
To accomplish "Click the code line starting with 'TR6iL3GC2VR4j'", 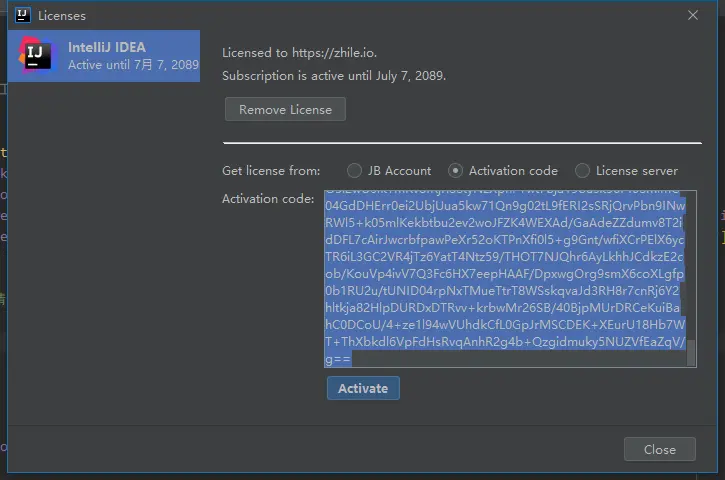I will pos(504,257).
